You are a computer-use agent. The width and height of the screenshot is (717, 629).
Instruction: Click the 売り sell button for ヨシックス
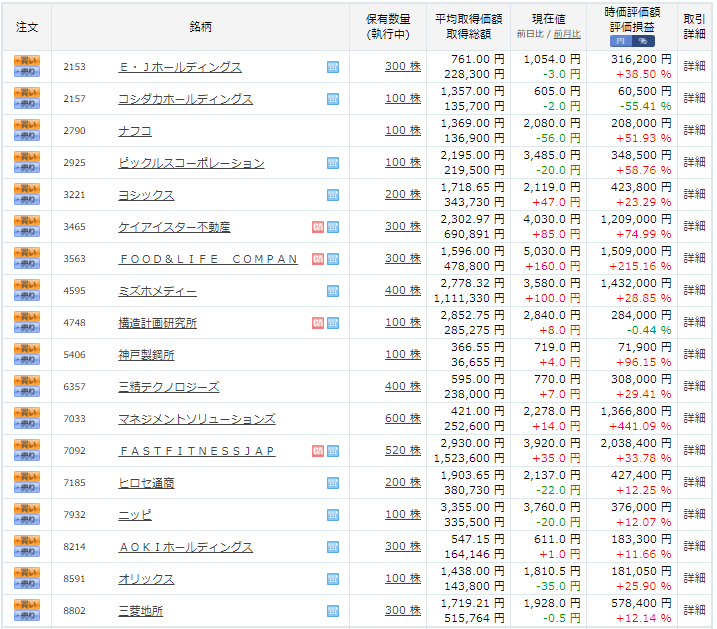tap(27, 200)
